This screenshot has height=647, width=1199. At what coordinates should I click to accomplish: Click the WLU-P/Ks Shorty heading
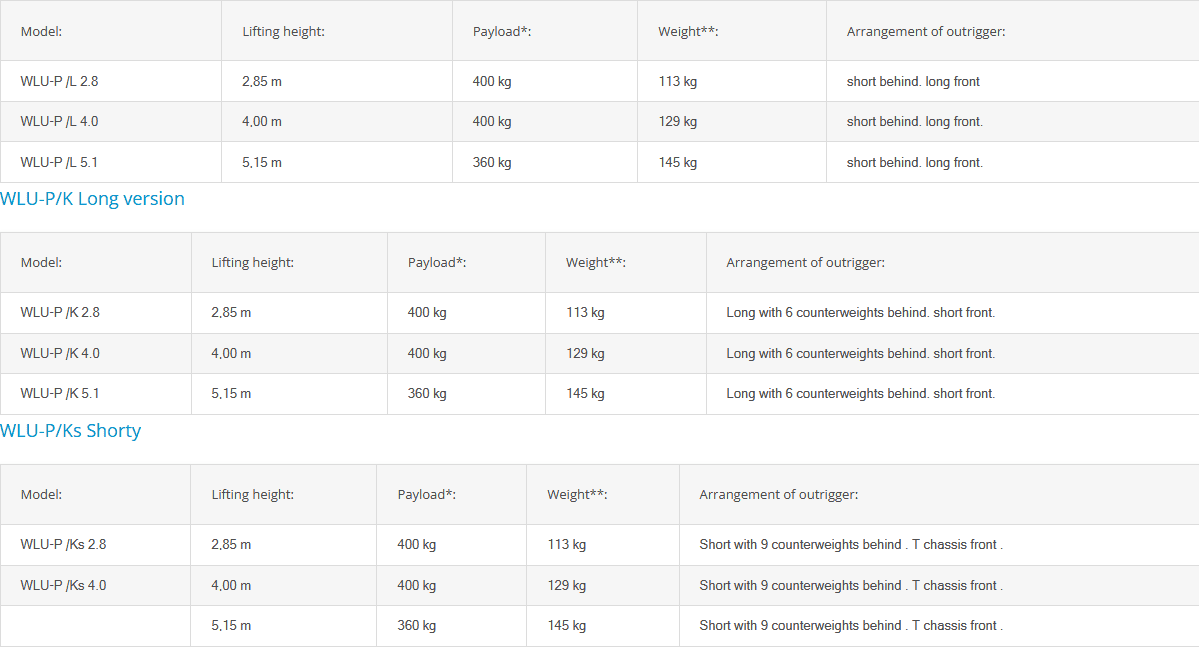pyautogui.click(x=70, y=431)
